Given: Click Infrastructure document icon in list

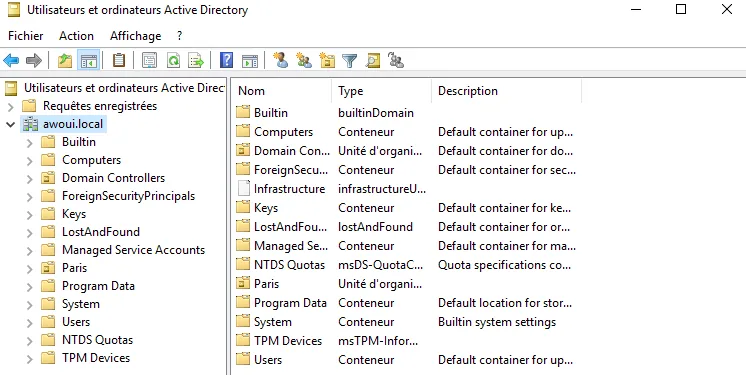Looking at the screenshot, I should 243,189.
